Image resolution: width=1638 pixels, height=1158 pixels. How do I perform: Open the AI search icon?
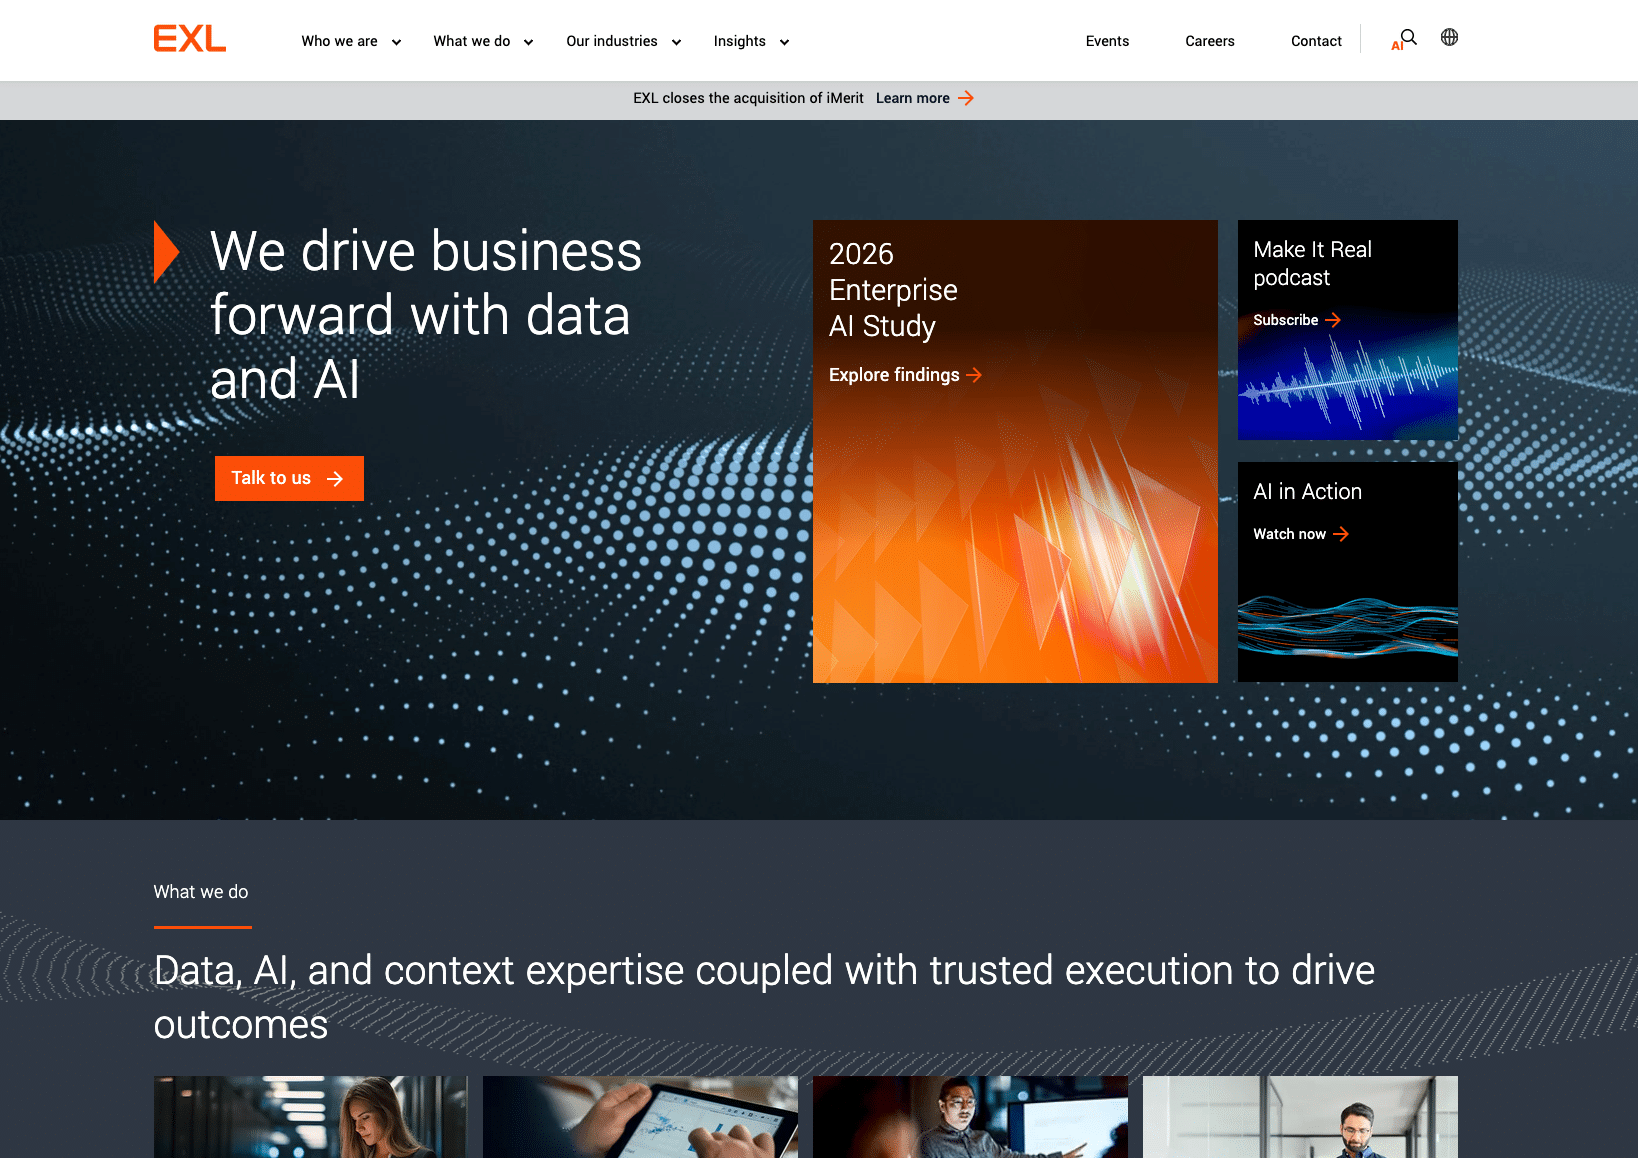coord(1404,40)
